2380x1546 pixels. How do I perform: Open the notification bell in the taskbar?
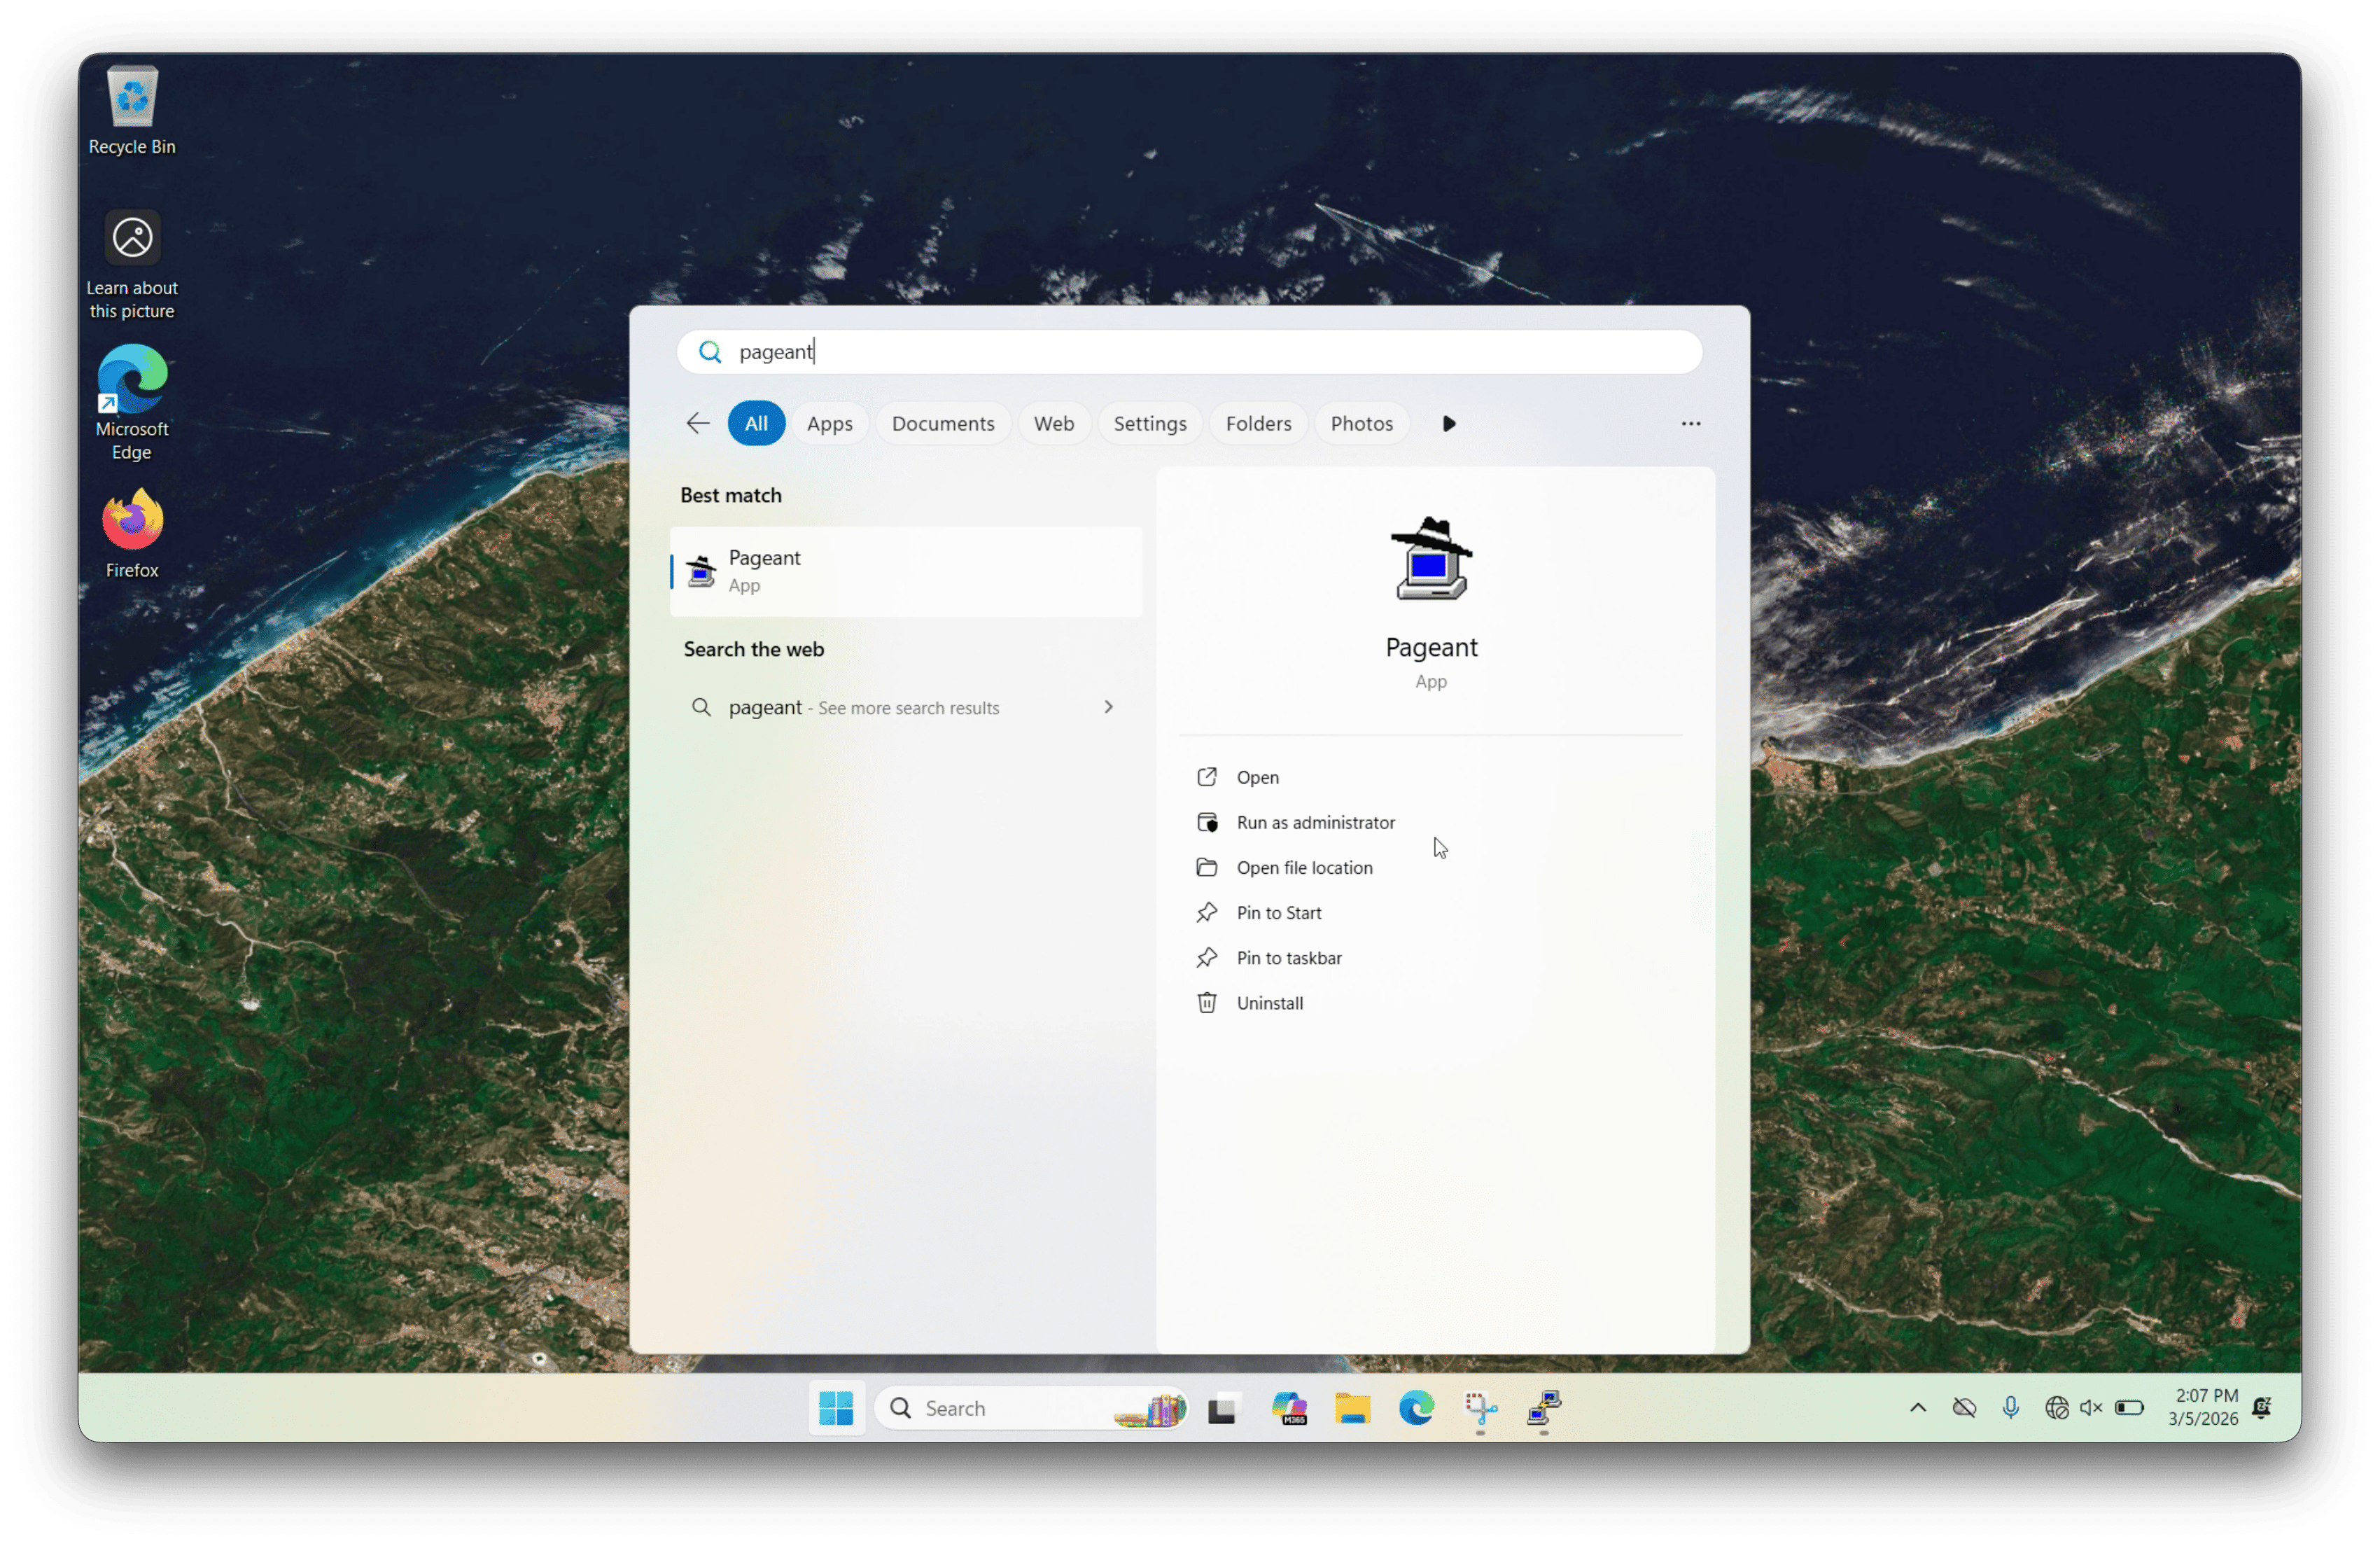[x=2262, y=1408]
